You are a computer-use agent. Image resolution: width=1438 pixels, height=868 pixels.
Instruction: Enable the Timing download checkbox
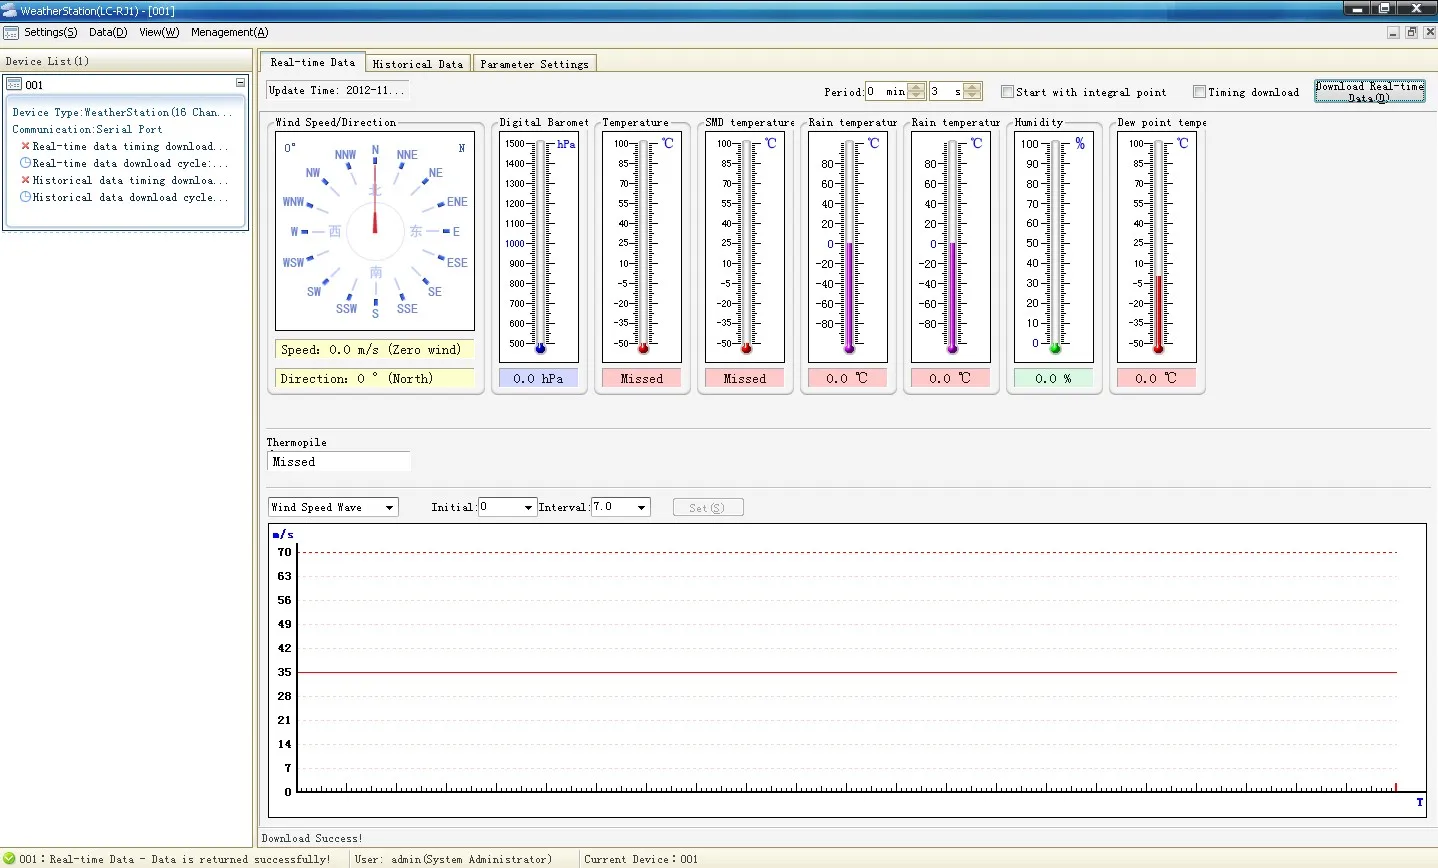click(1199, 91)
